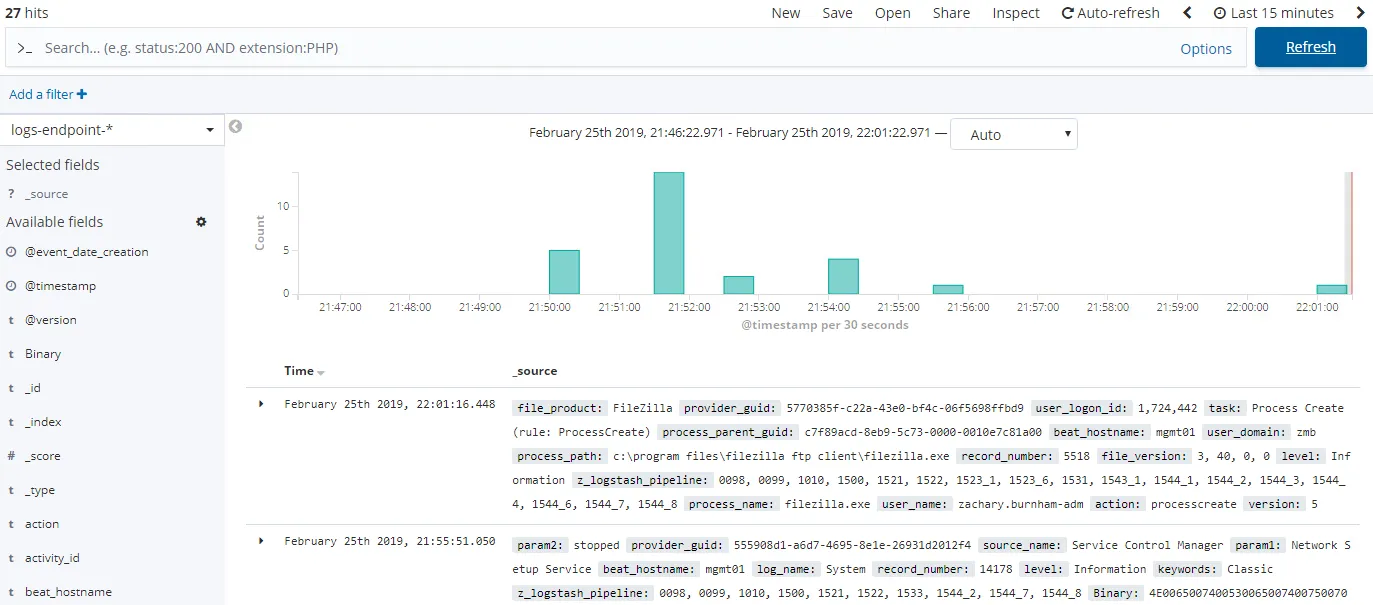Open the available fields settings gear
The image size is (1373, 605).
(201, 222)
